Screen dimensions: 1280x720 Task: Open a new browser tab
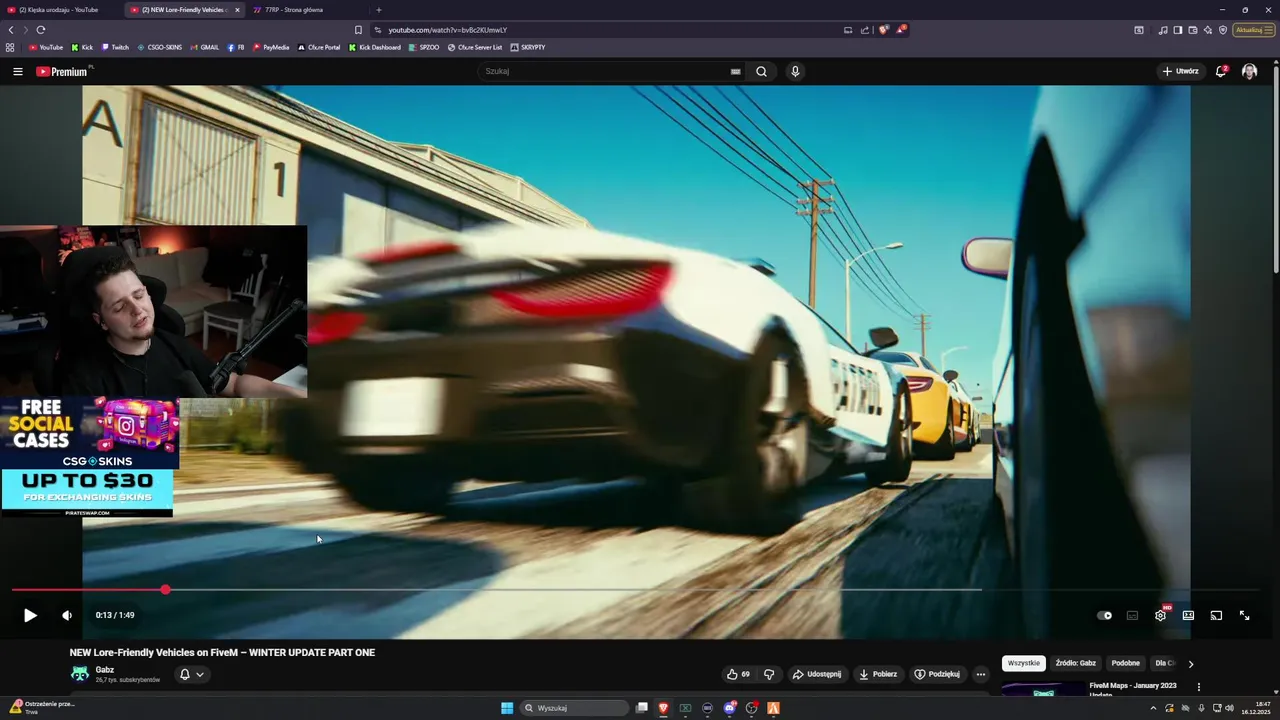coord(378,10)
